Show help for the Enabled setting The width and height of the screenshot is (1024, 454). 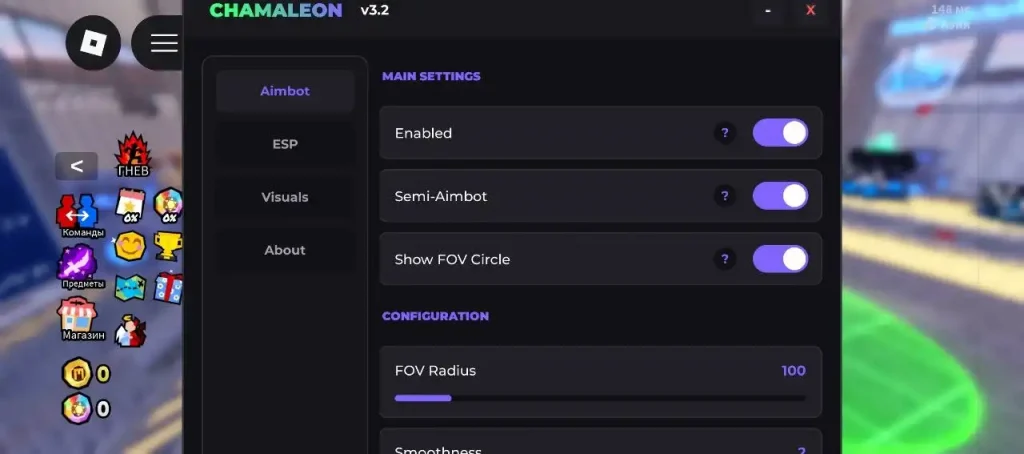724,133
